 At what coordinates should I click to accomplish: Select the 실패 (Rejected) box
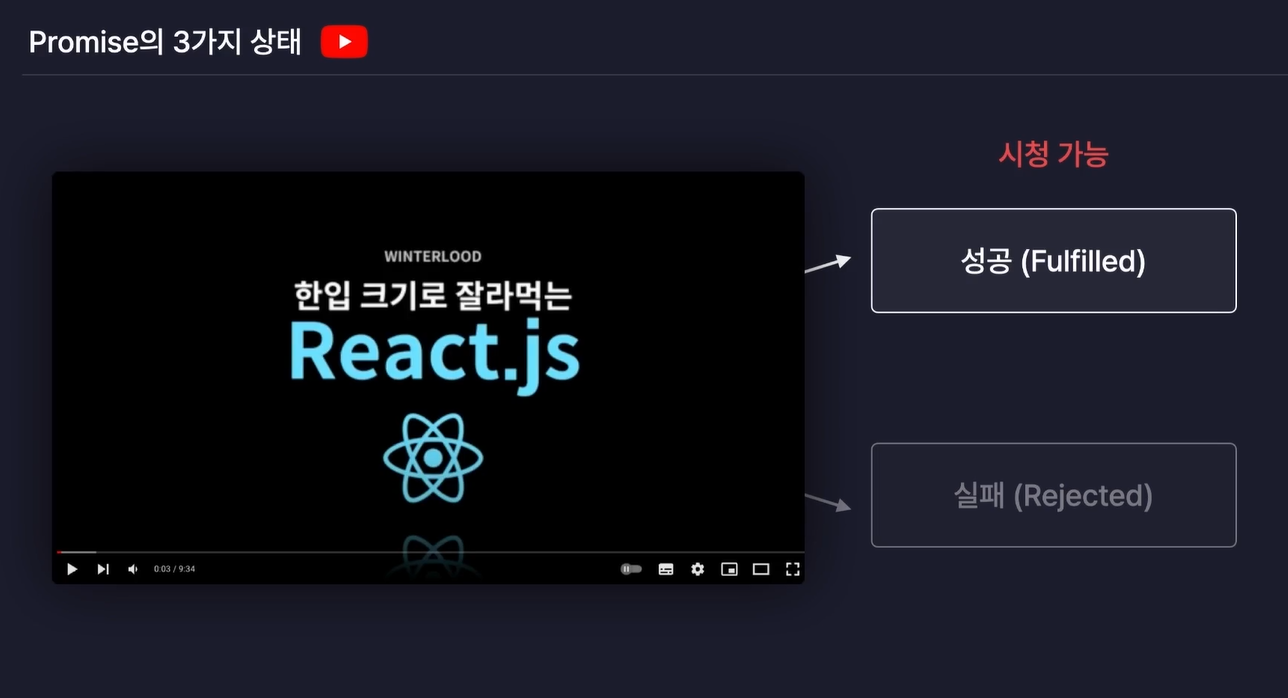point(1054,495)
